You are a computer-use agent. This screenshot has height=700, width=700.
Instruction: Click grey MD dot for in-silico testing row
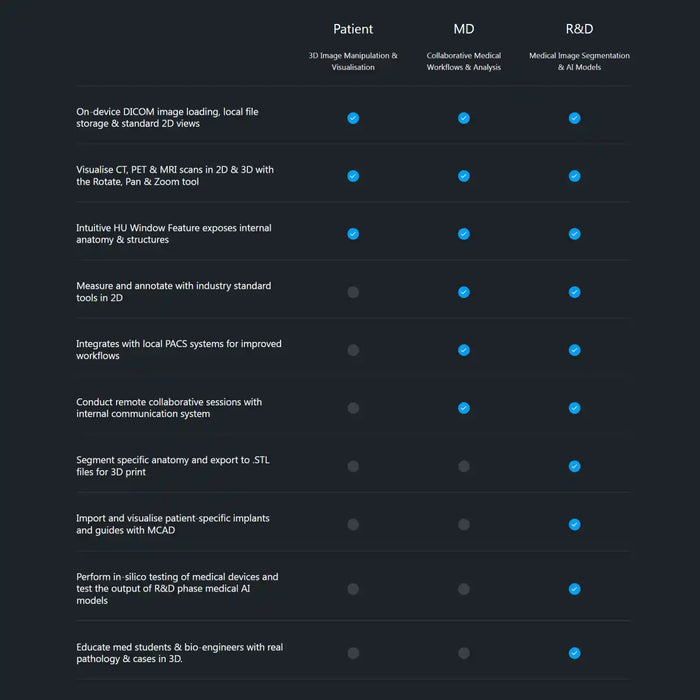tap(464, 589)
